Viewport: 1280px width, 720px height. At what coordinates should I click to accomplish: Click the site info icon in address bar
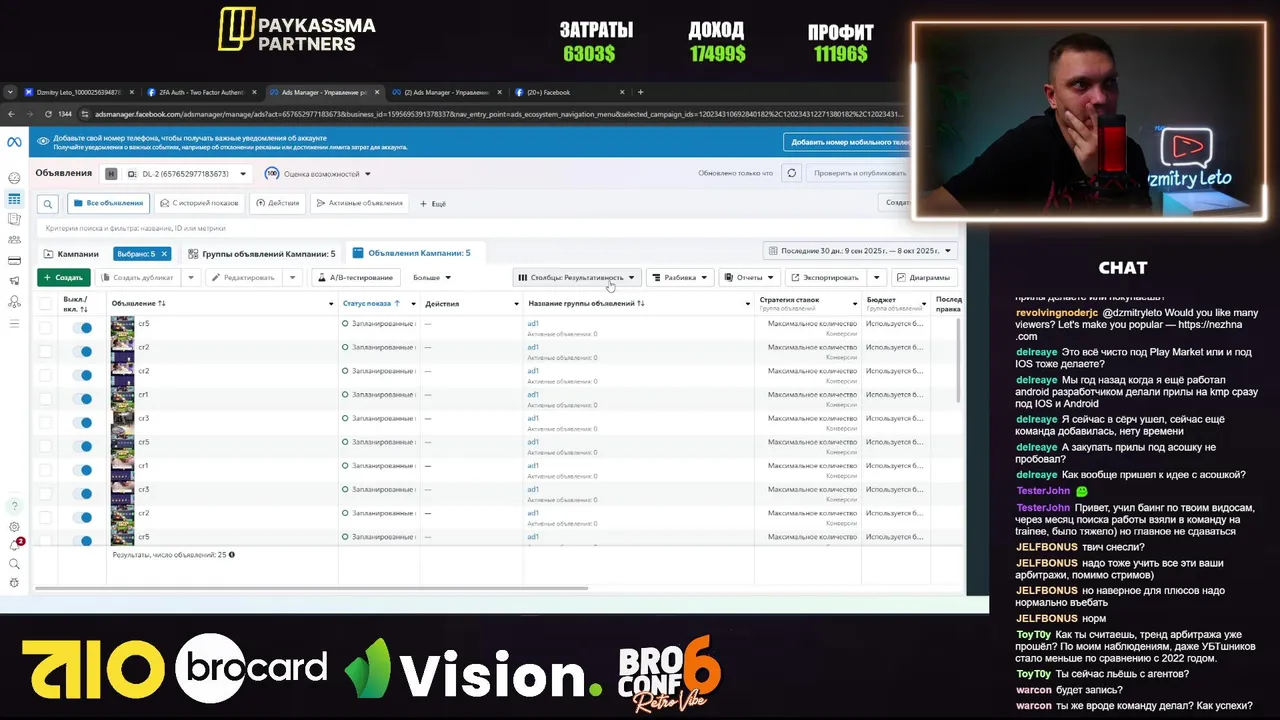pos(85,114)
